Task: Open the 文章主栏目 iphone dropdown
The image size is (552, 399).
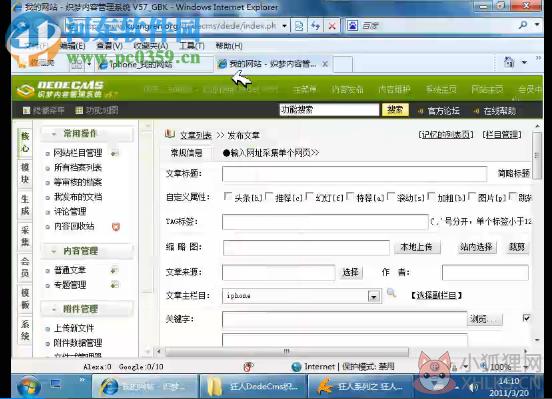Action: 373,296
